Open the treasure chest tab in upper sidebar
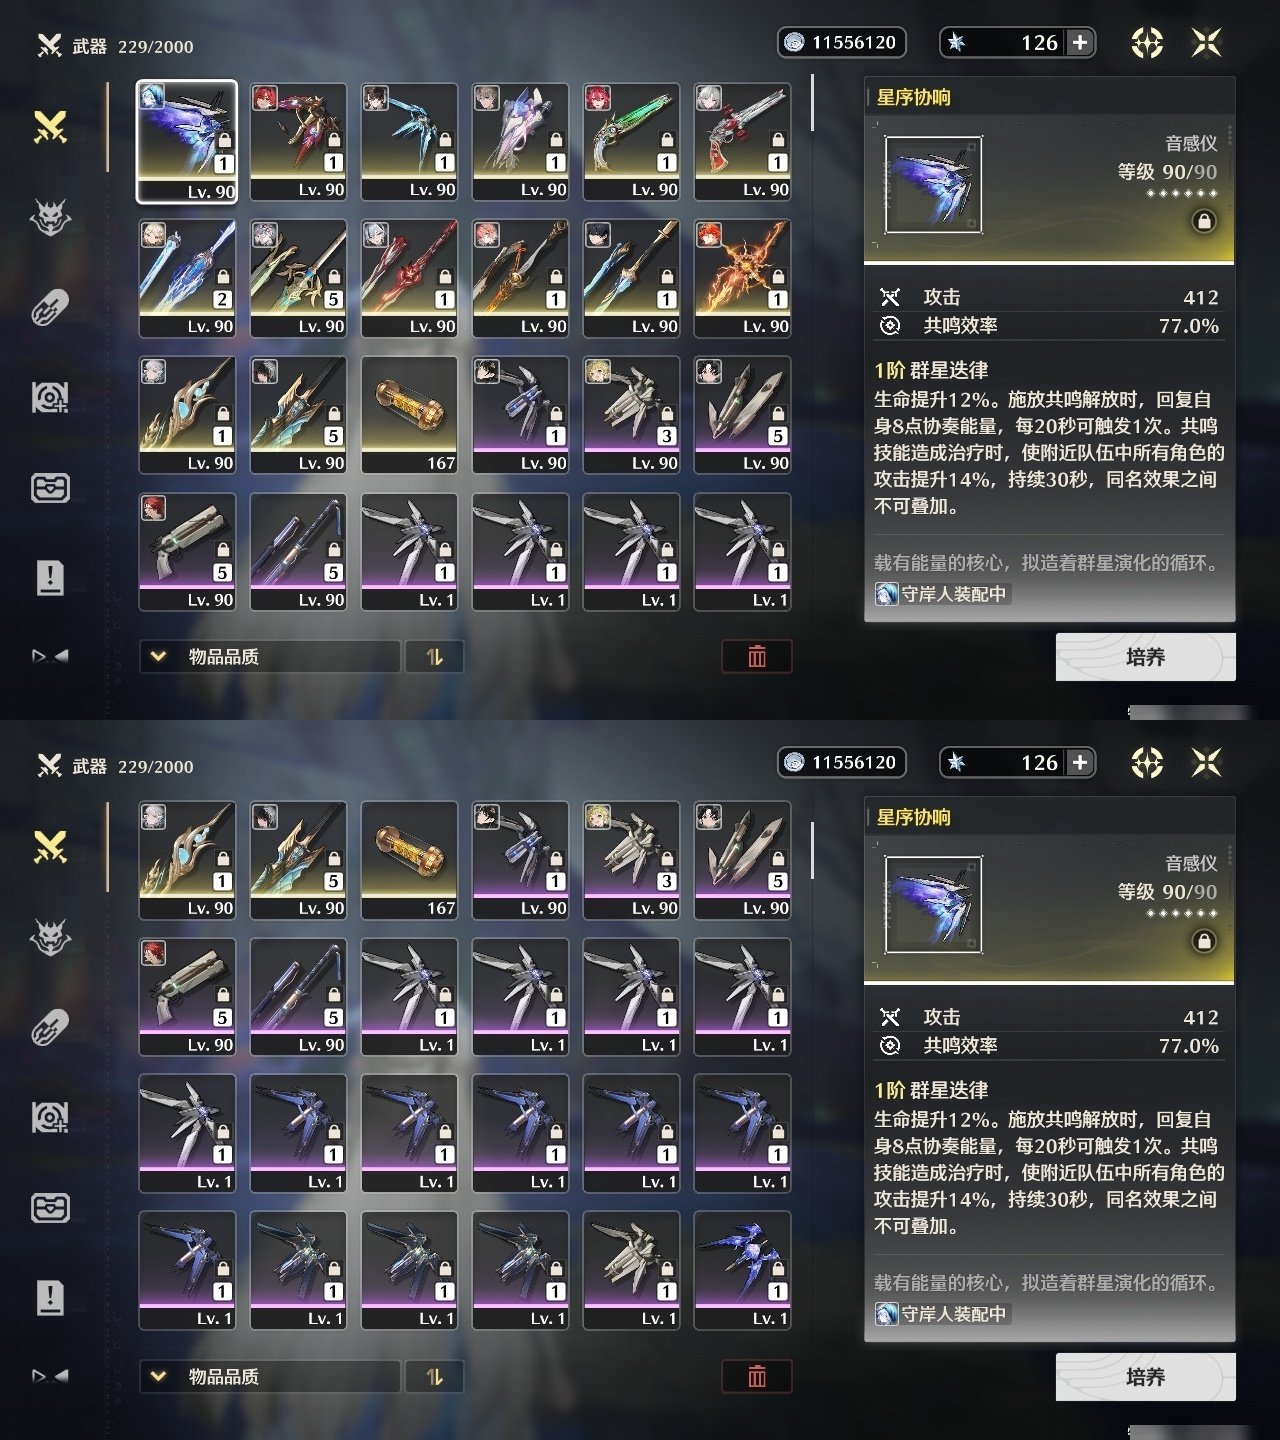 (50, 487)
